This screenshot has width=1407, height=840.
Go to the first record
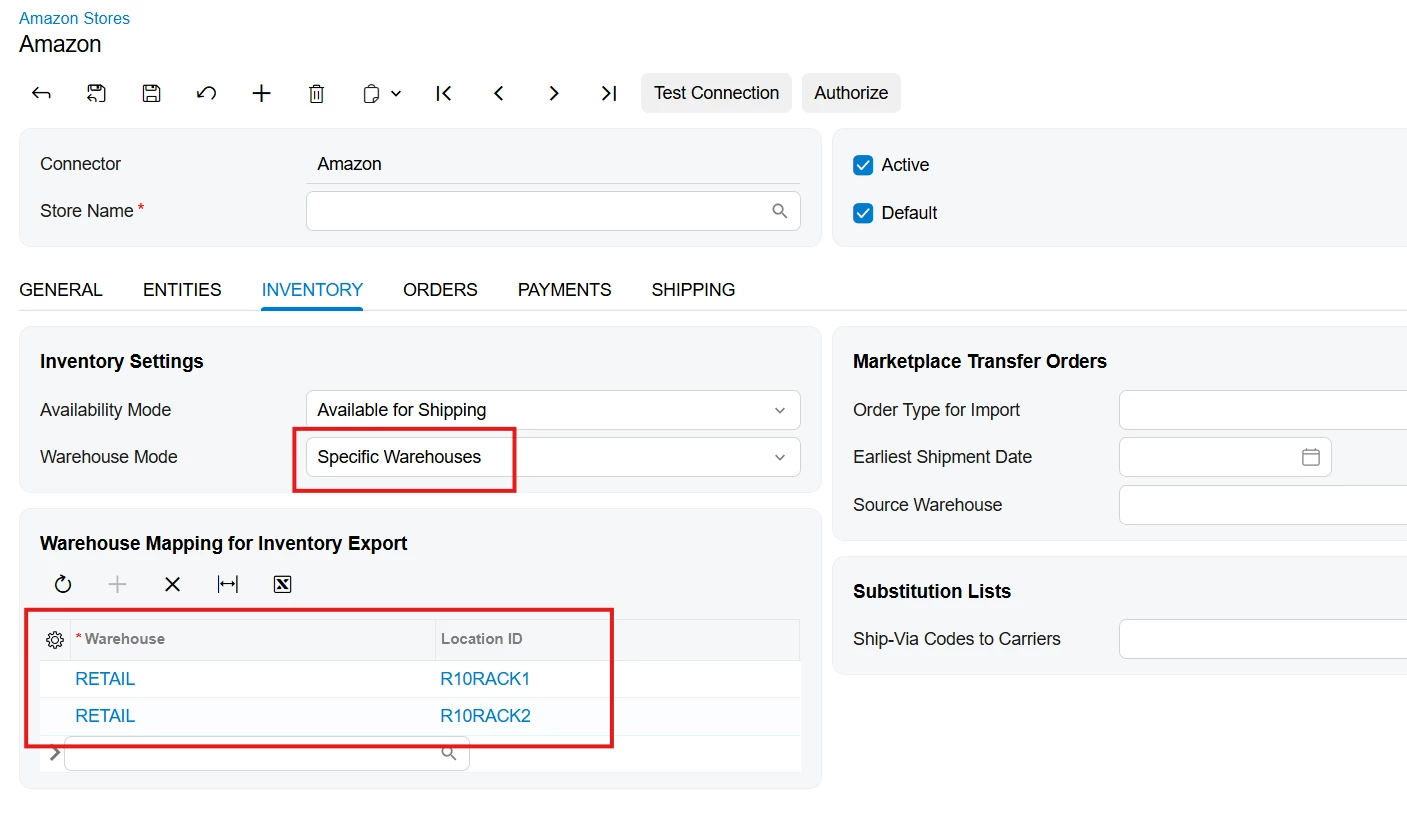(x=444, y=93)
